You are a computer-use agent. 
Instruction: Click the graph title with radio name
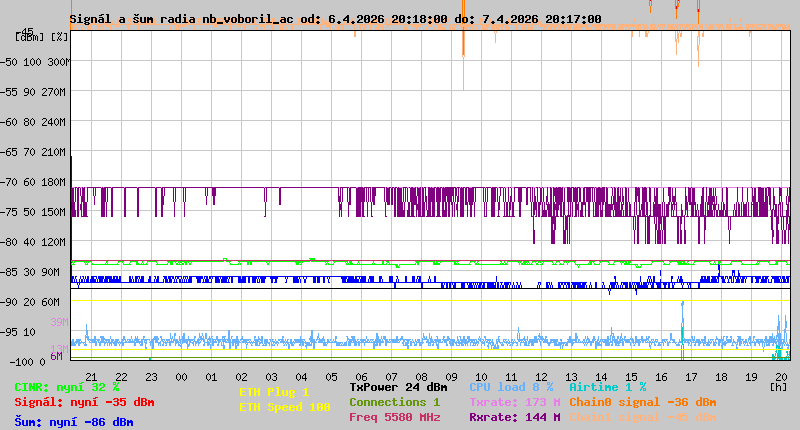335,19
